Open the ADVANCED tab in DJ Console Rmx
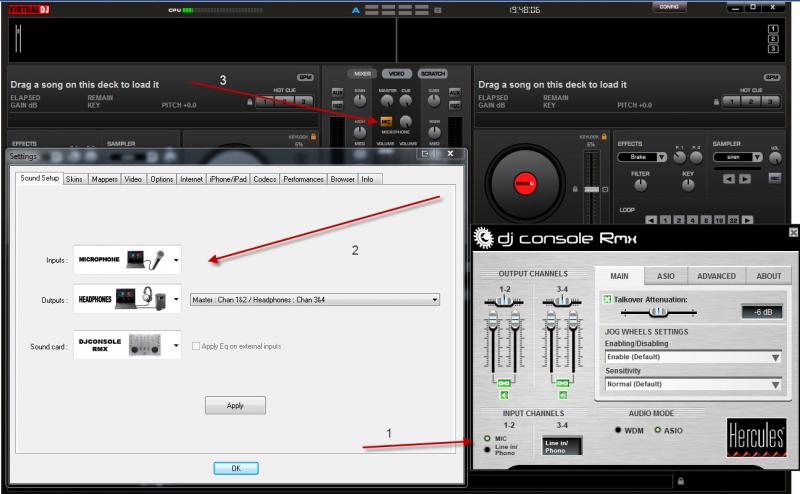This screenshot has width=800, height=494. (716, 276)
